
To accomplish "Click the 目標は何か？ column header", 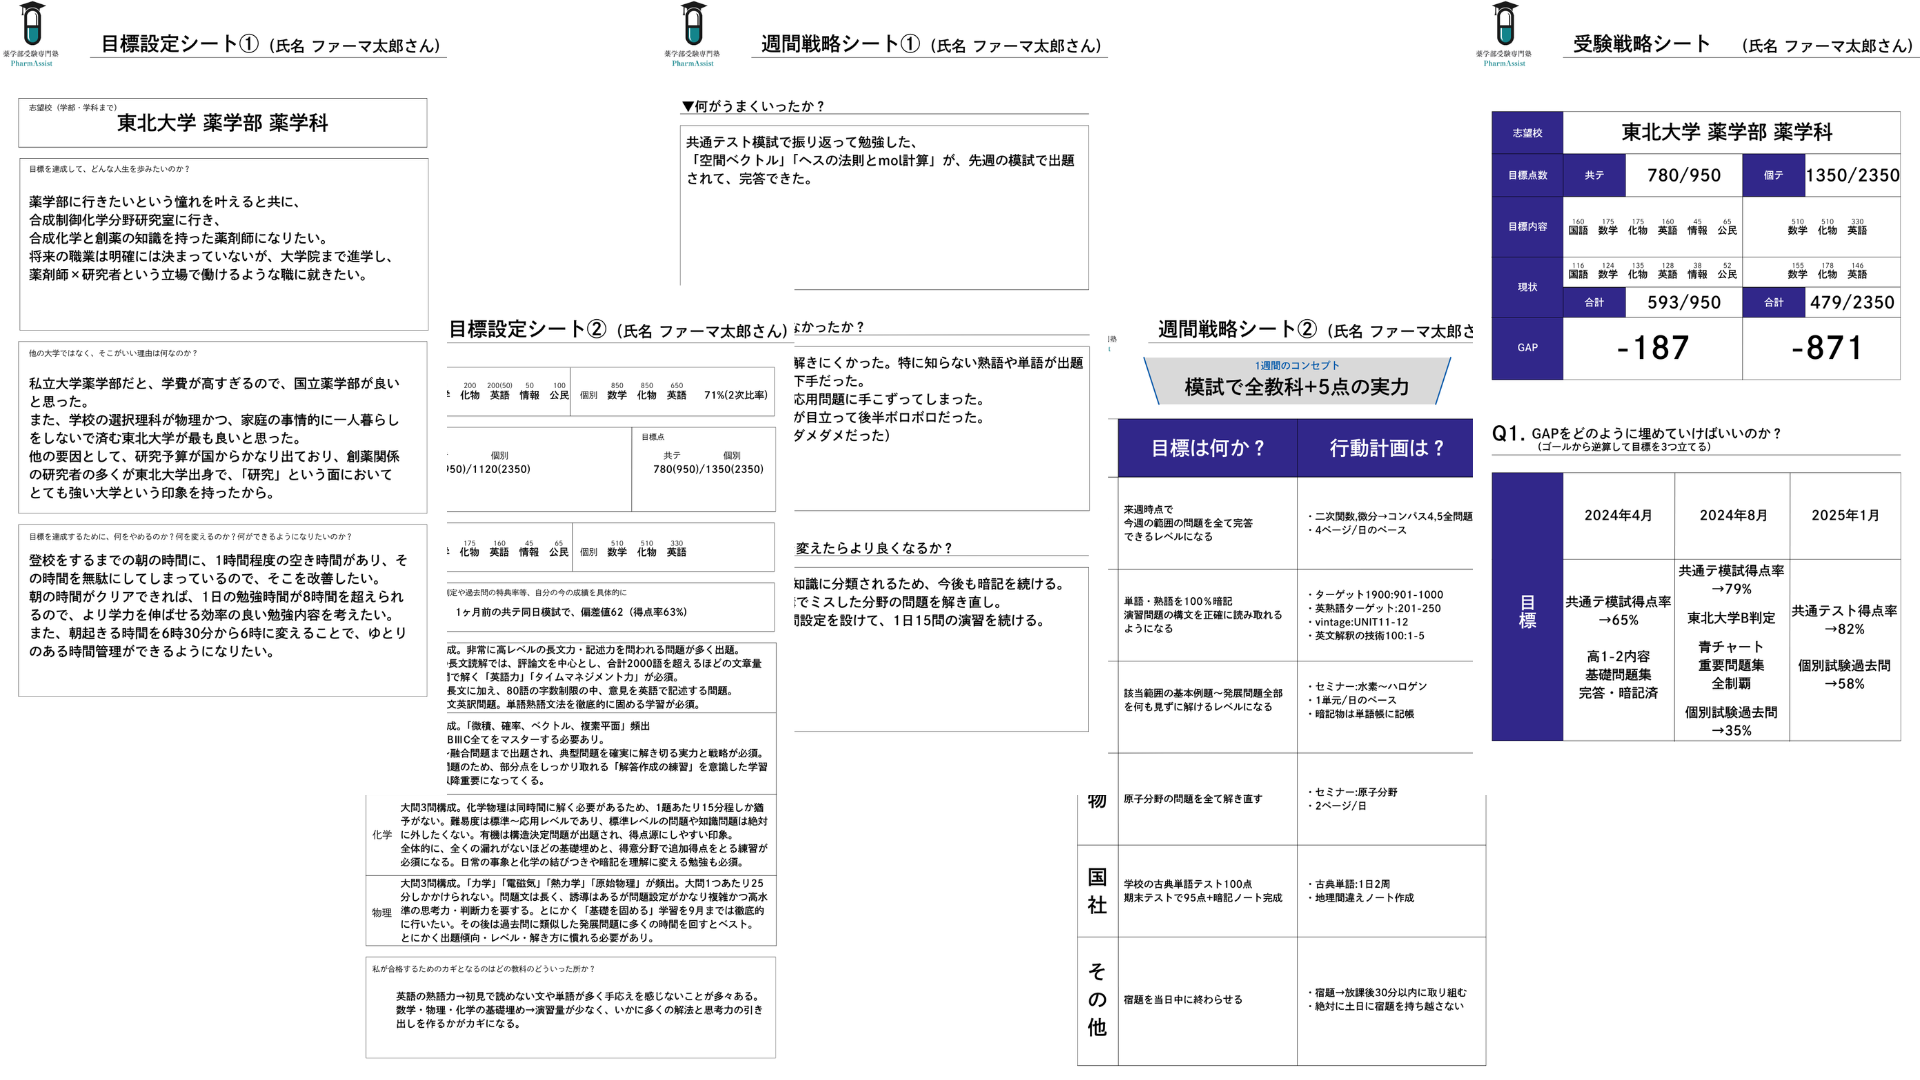I will [x=1208, y=448].
